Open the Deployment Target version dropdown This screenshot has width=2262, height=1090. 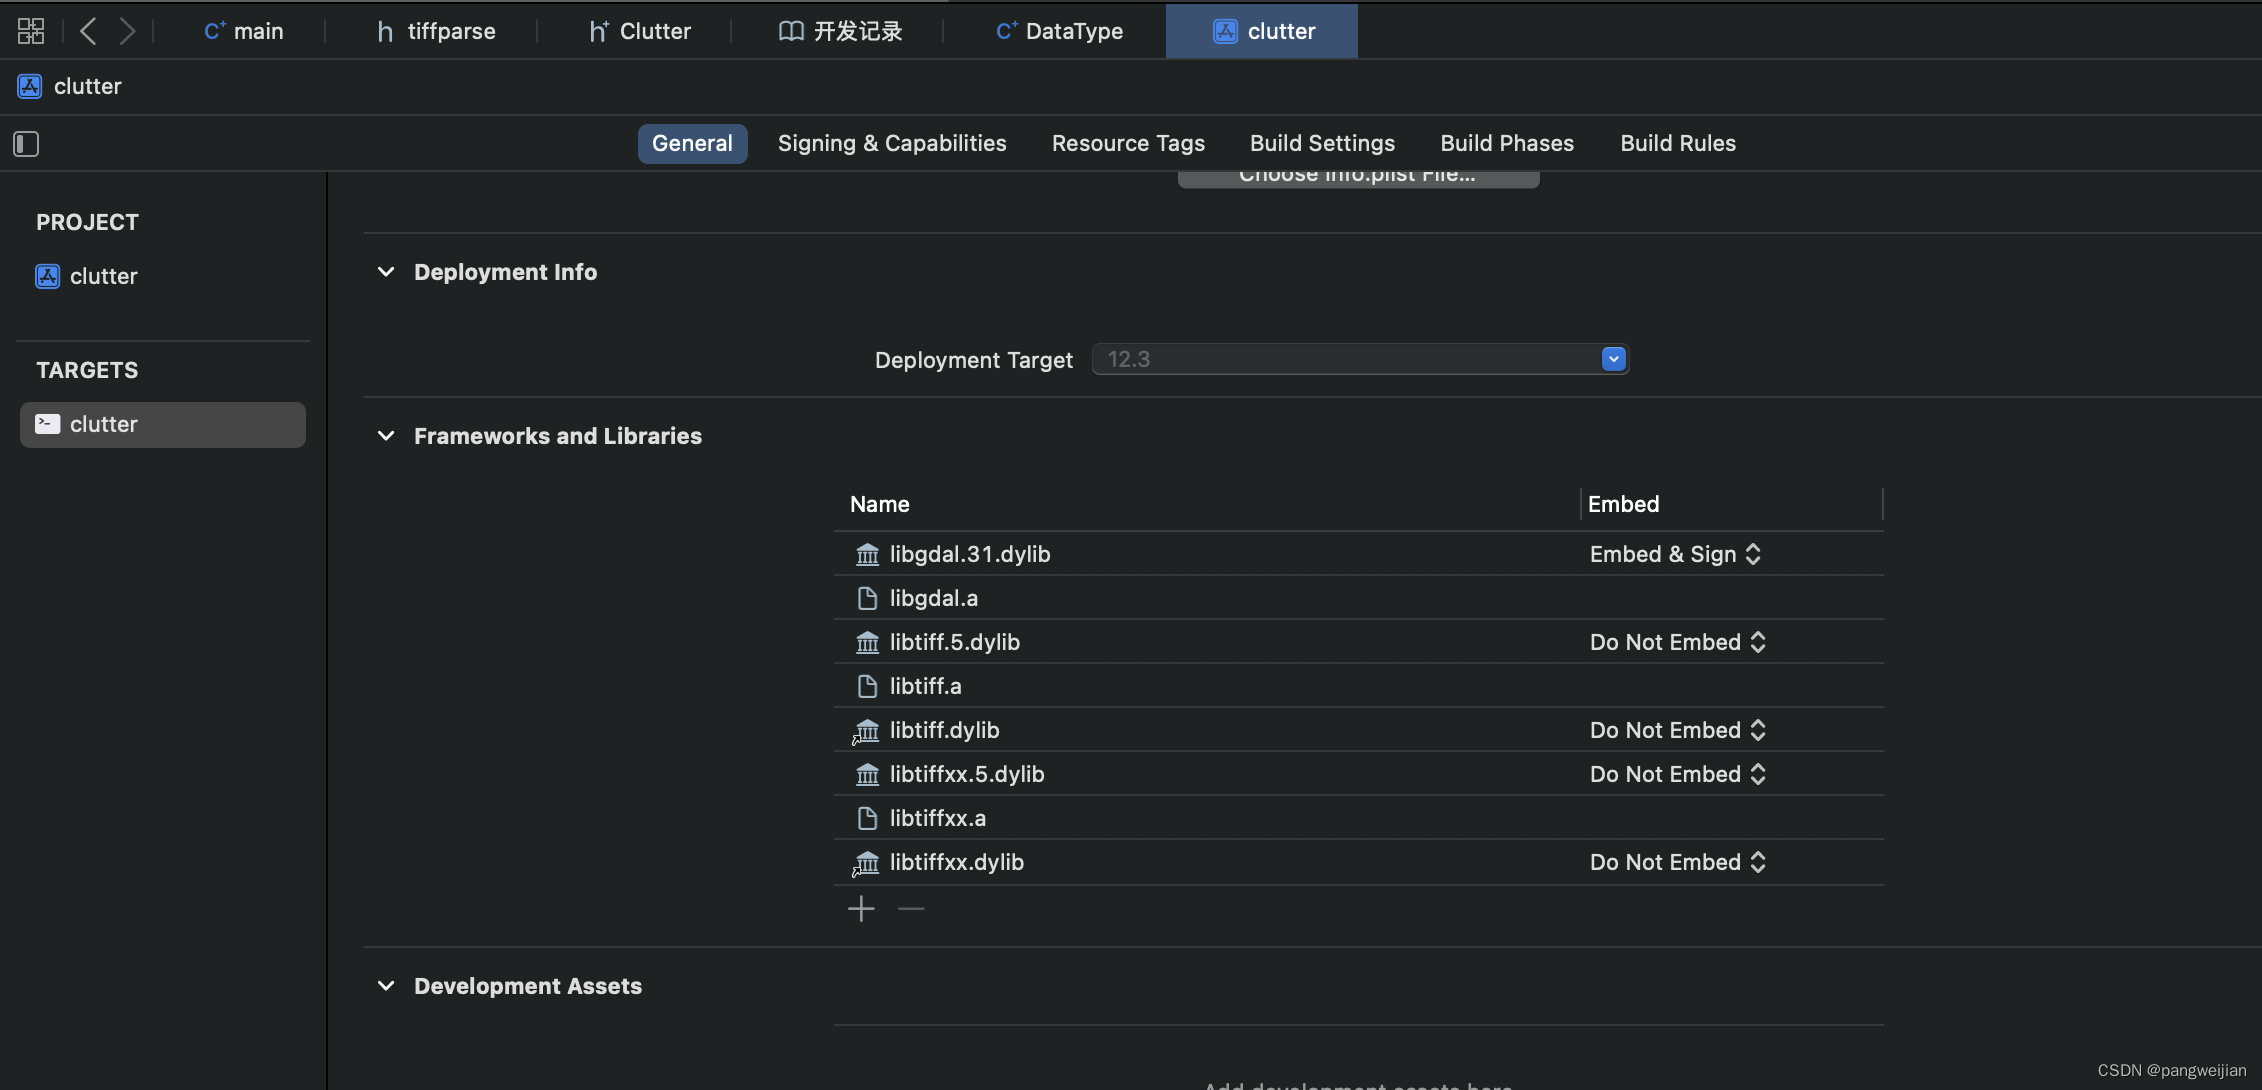1613,359
